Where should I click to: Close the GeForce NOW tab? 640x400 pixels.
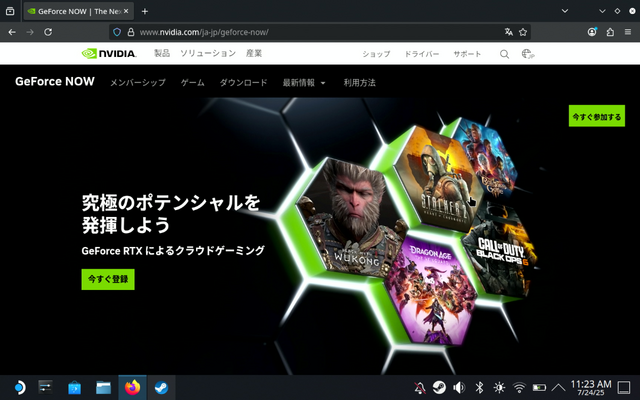[x=126, y=11]
